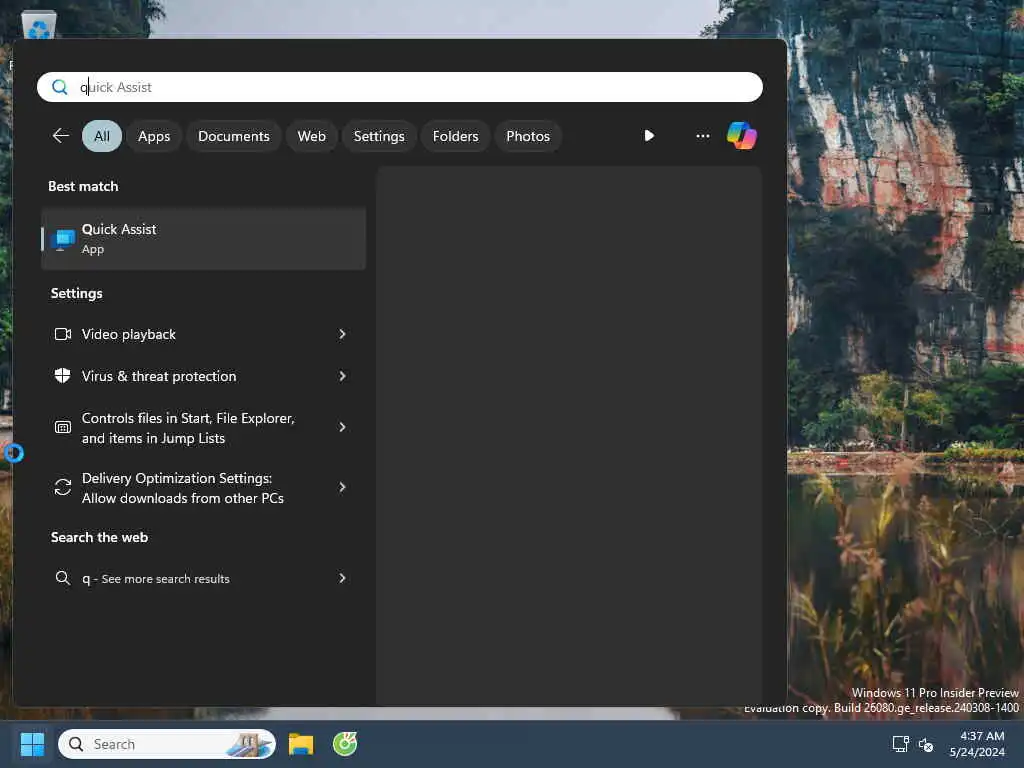Click 'q - See more search results'

(x=203, y=578)
